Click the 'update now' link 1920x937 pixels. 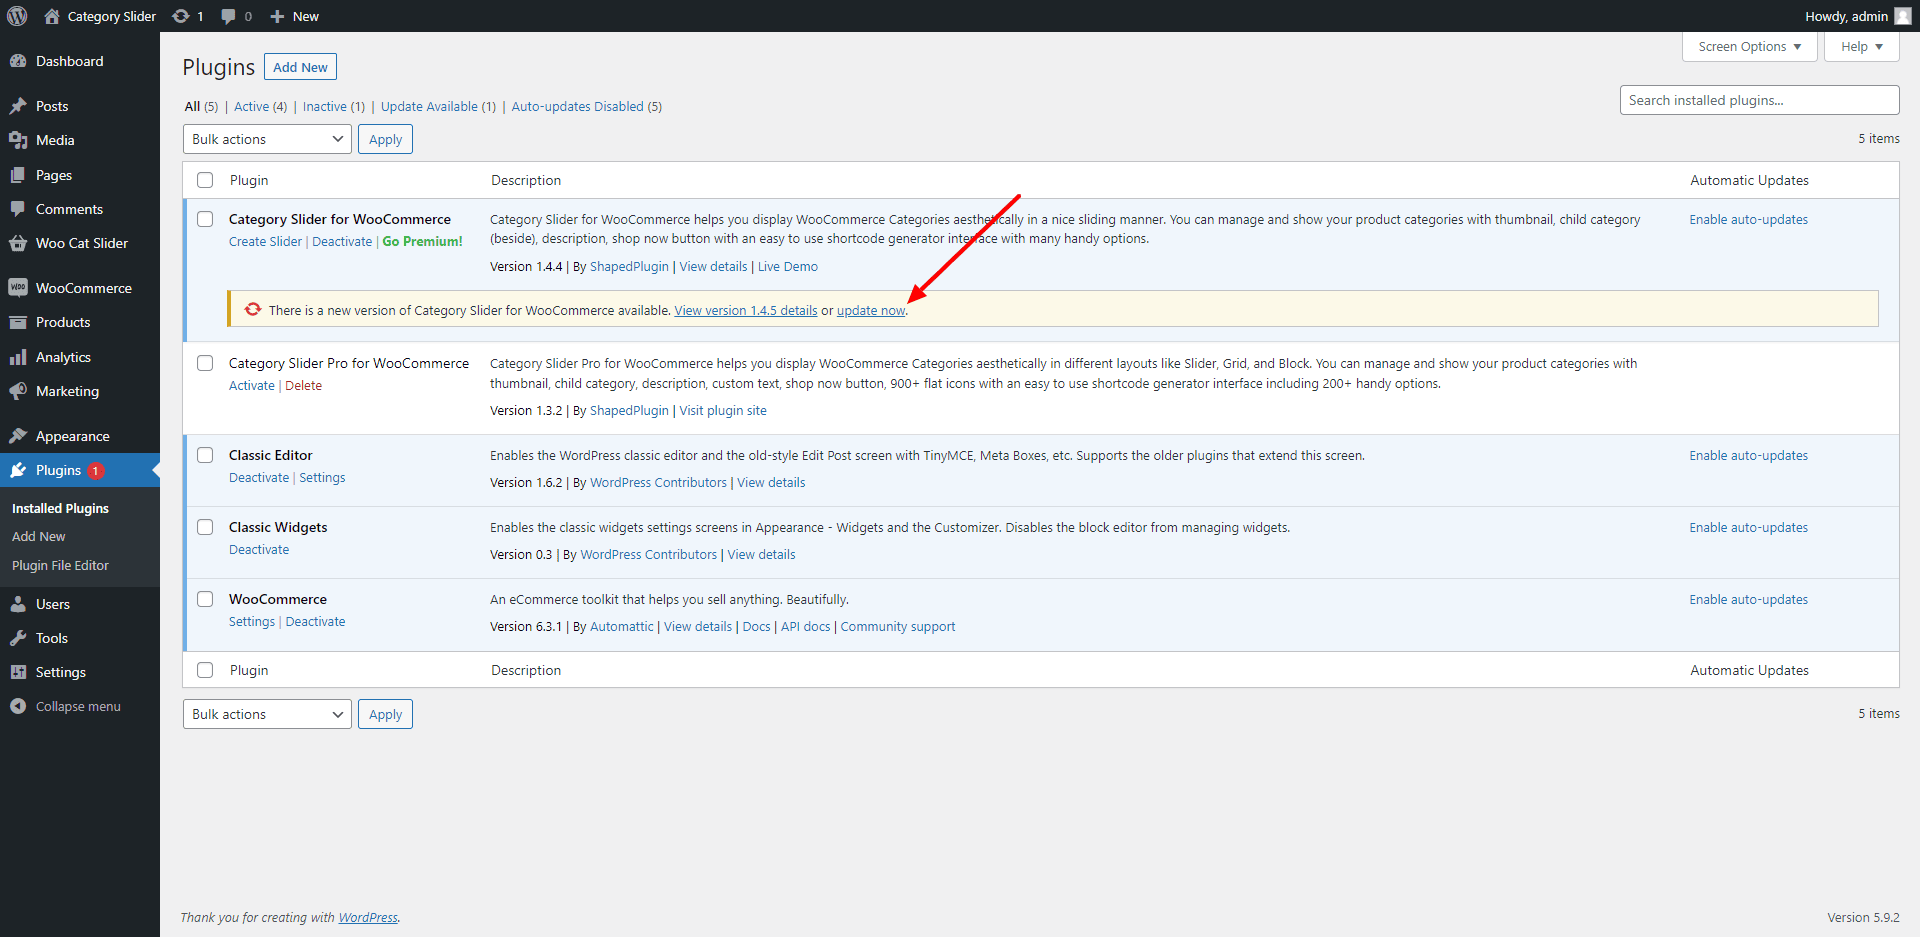(870, 311)
